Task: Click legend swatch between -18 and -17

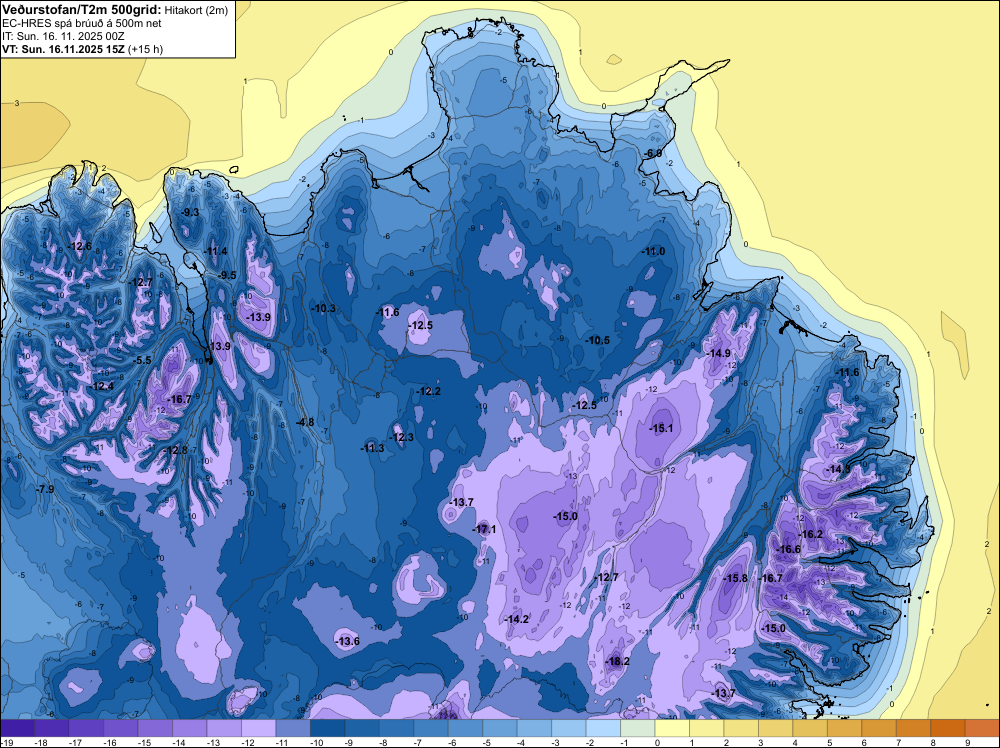Action: tap(52, 728)
